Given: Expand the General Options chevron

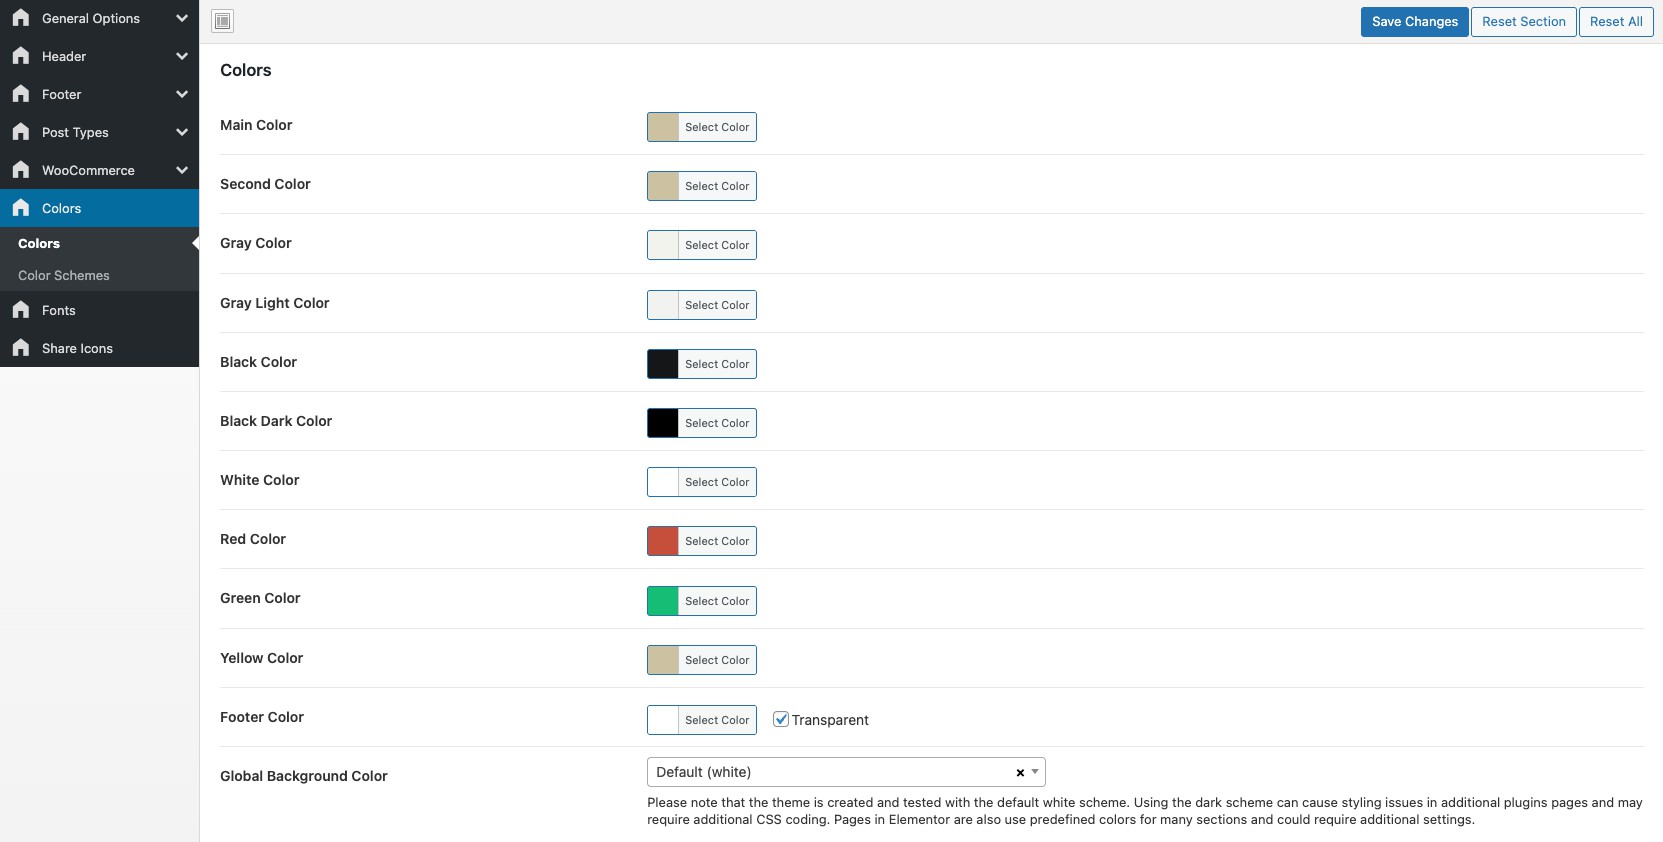Looking at the screenshot, I should point(182,18).
